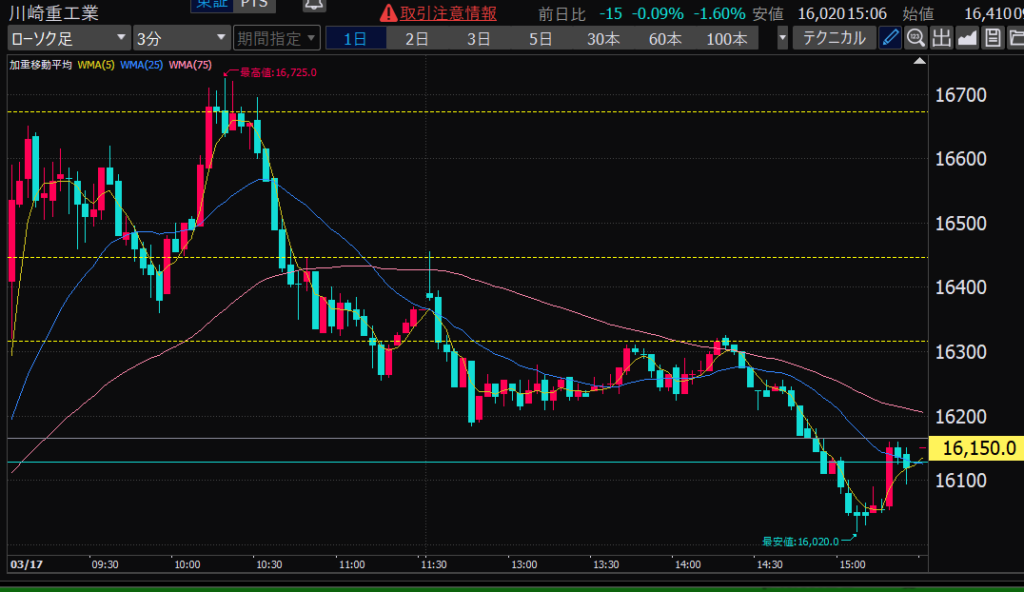Select the 60本 range tab
The width and height of the screenshot is (1024, 592).
(x=664, y=39)
